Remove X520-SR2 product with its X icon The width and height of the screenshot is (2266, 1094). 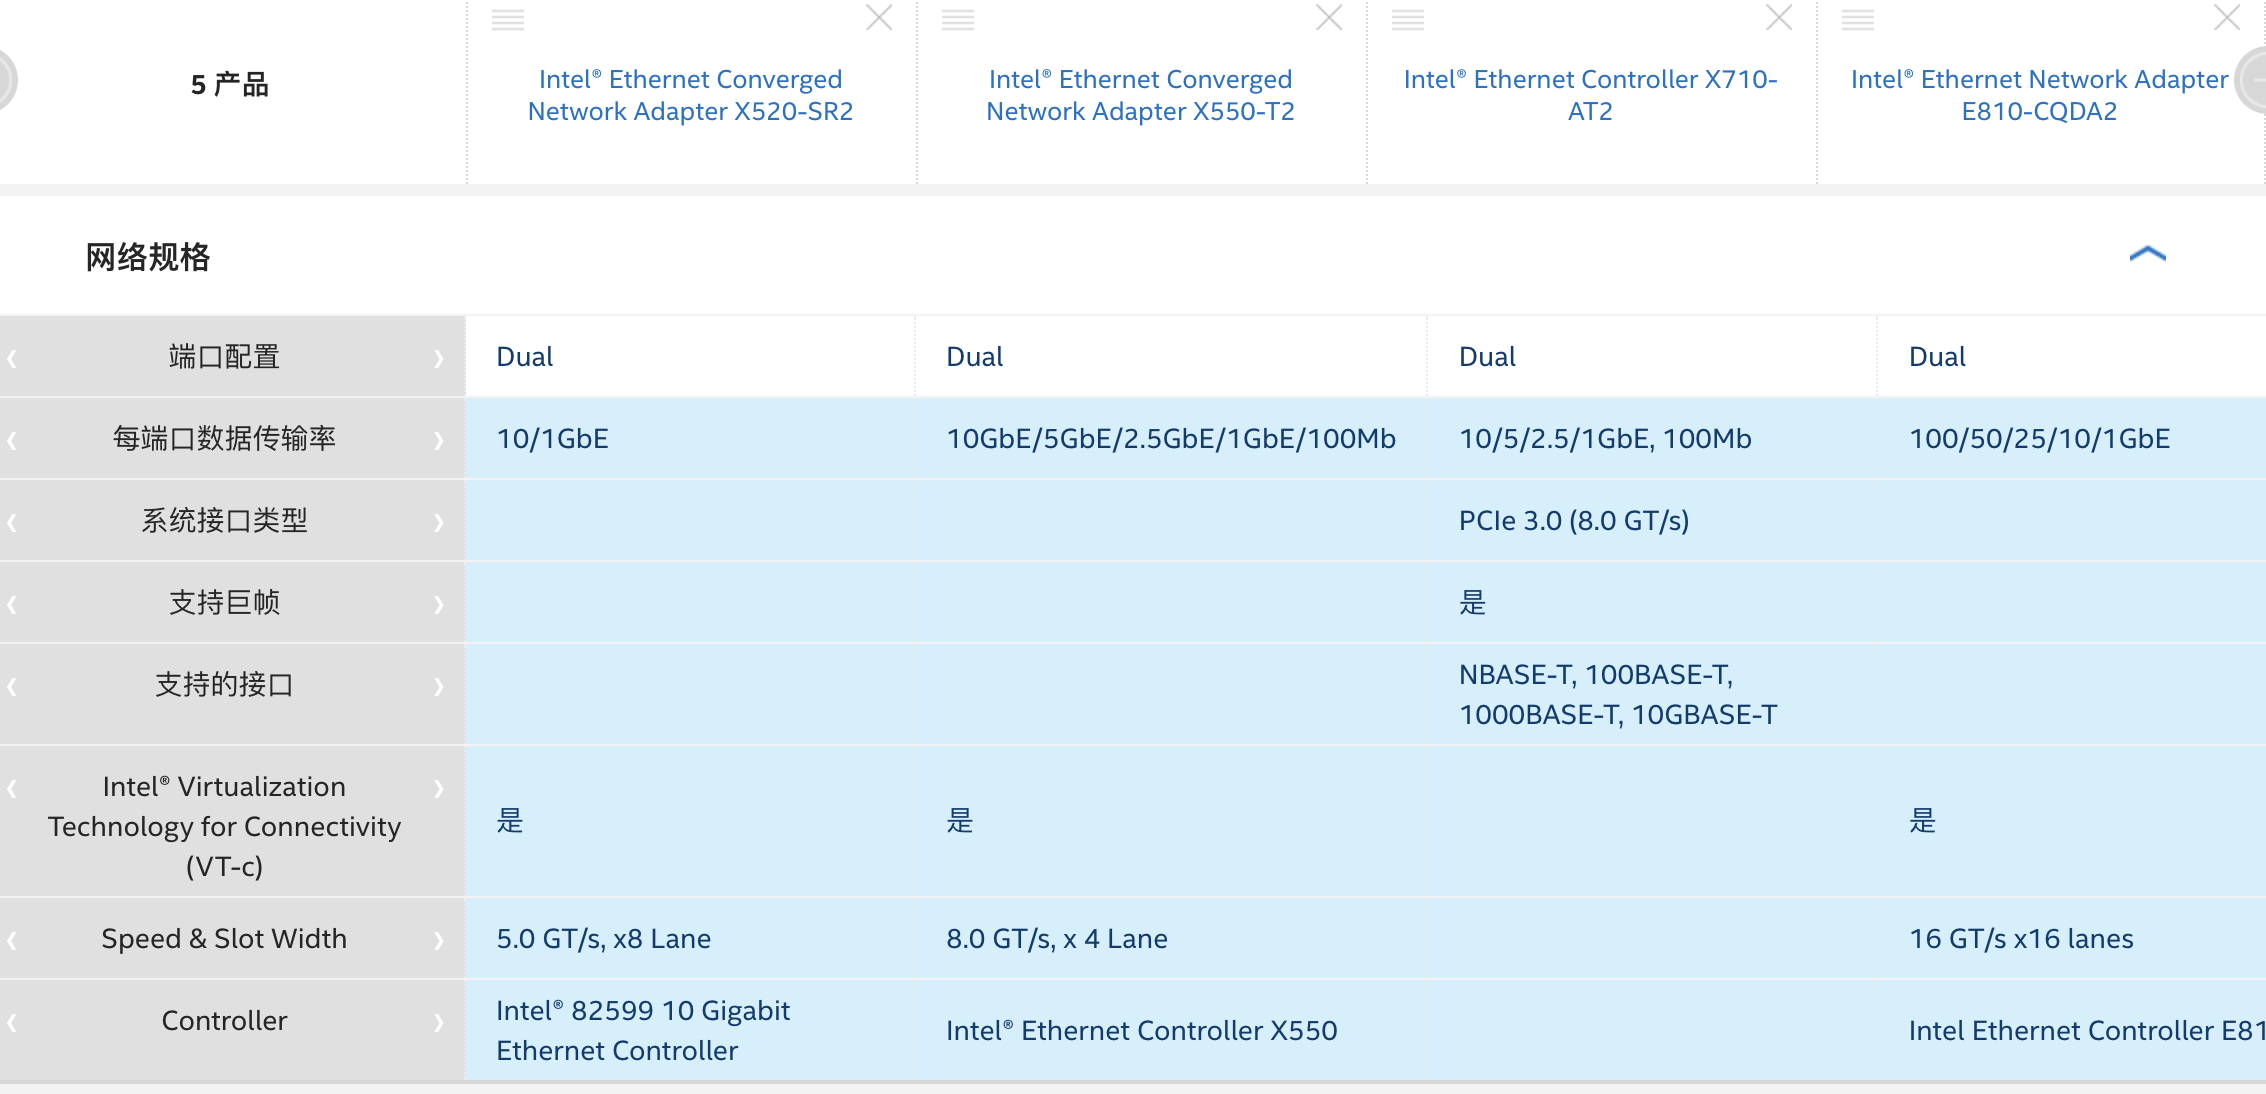click(879, 17)
